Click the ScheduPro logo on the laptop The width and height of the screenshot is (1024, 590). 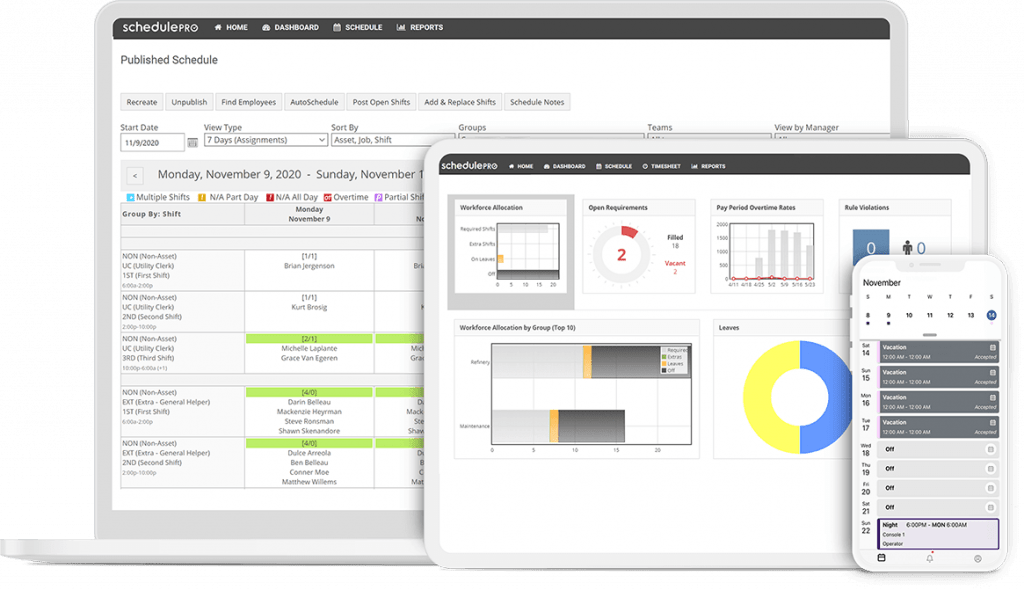[160, 27]
